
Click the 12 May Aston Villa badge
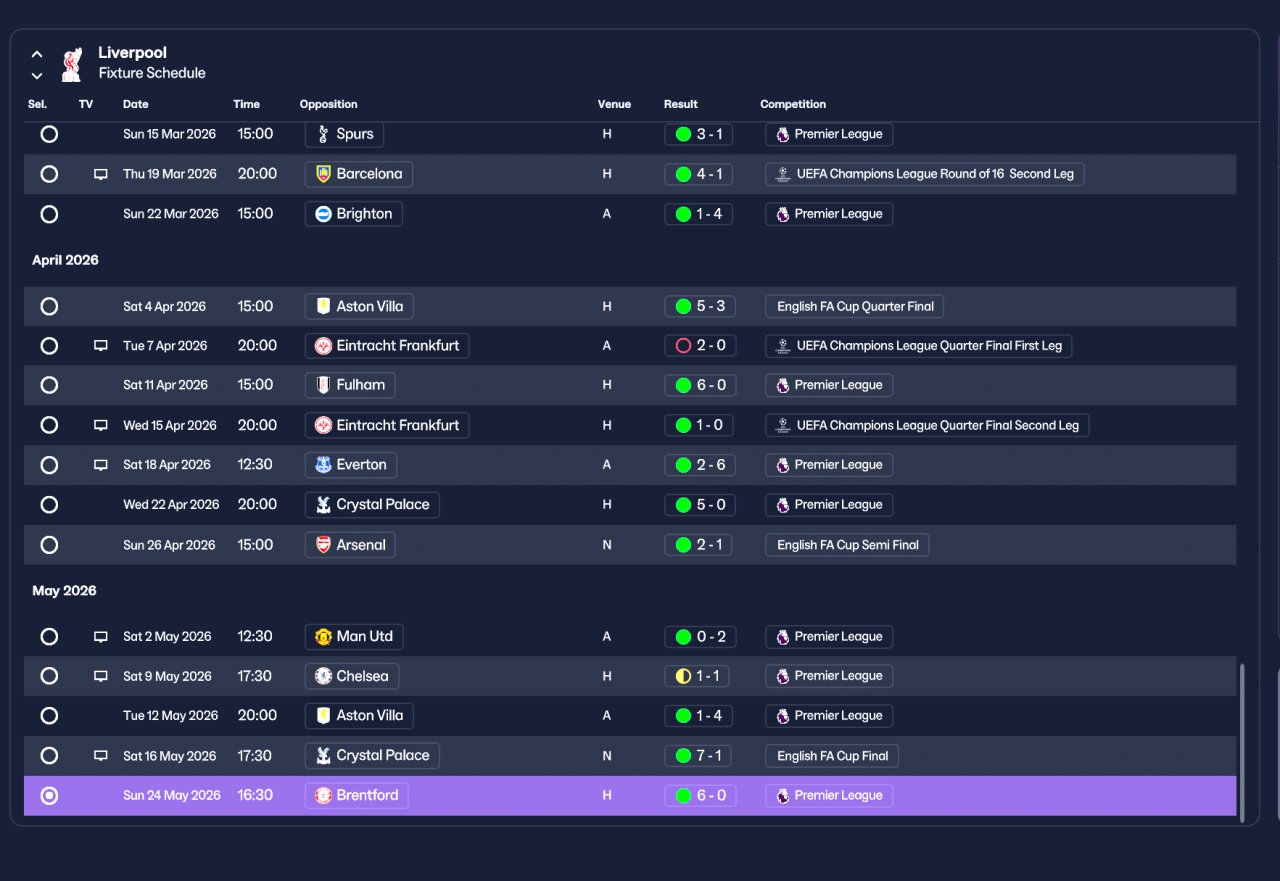[x=323, y=716]
